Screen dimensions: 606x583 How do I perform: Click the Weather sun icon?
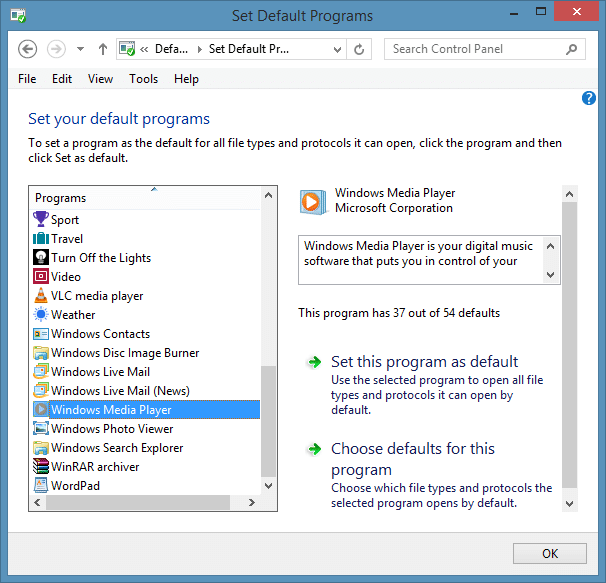pos(41,314)
